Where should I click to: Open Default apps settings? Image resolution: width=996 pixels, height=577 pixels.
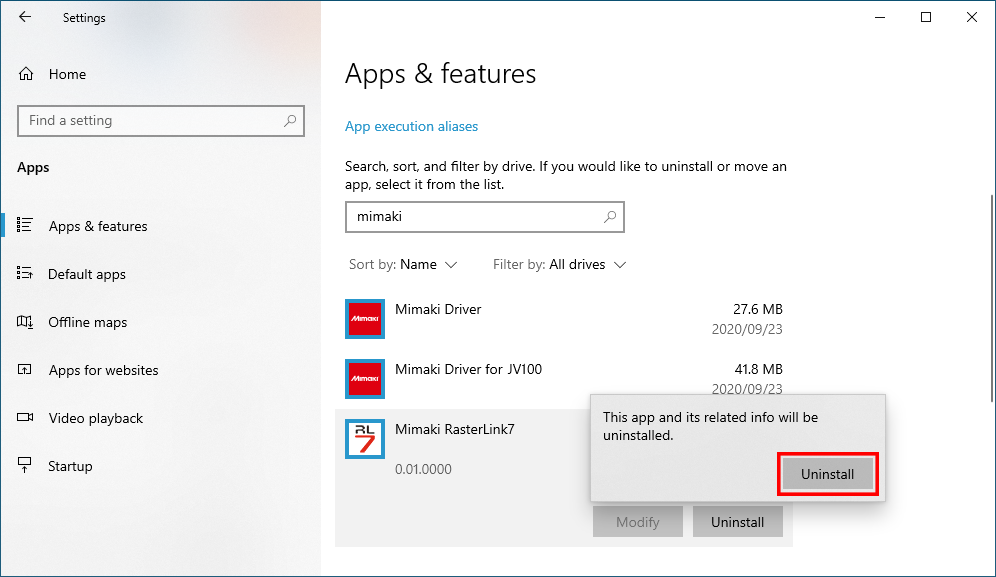point(87,274)
